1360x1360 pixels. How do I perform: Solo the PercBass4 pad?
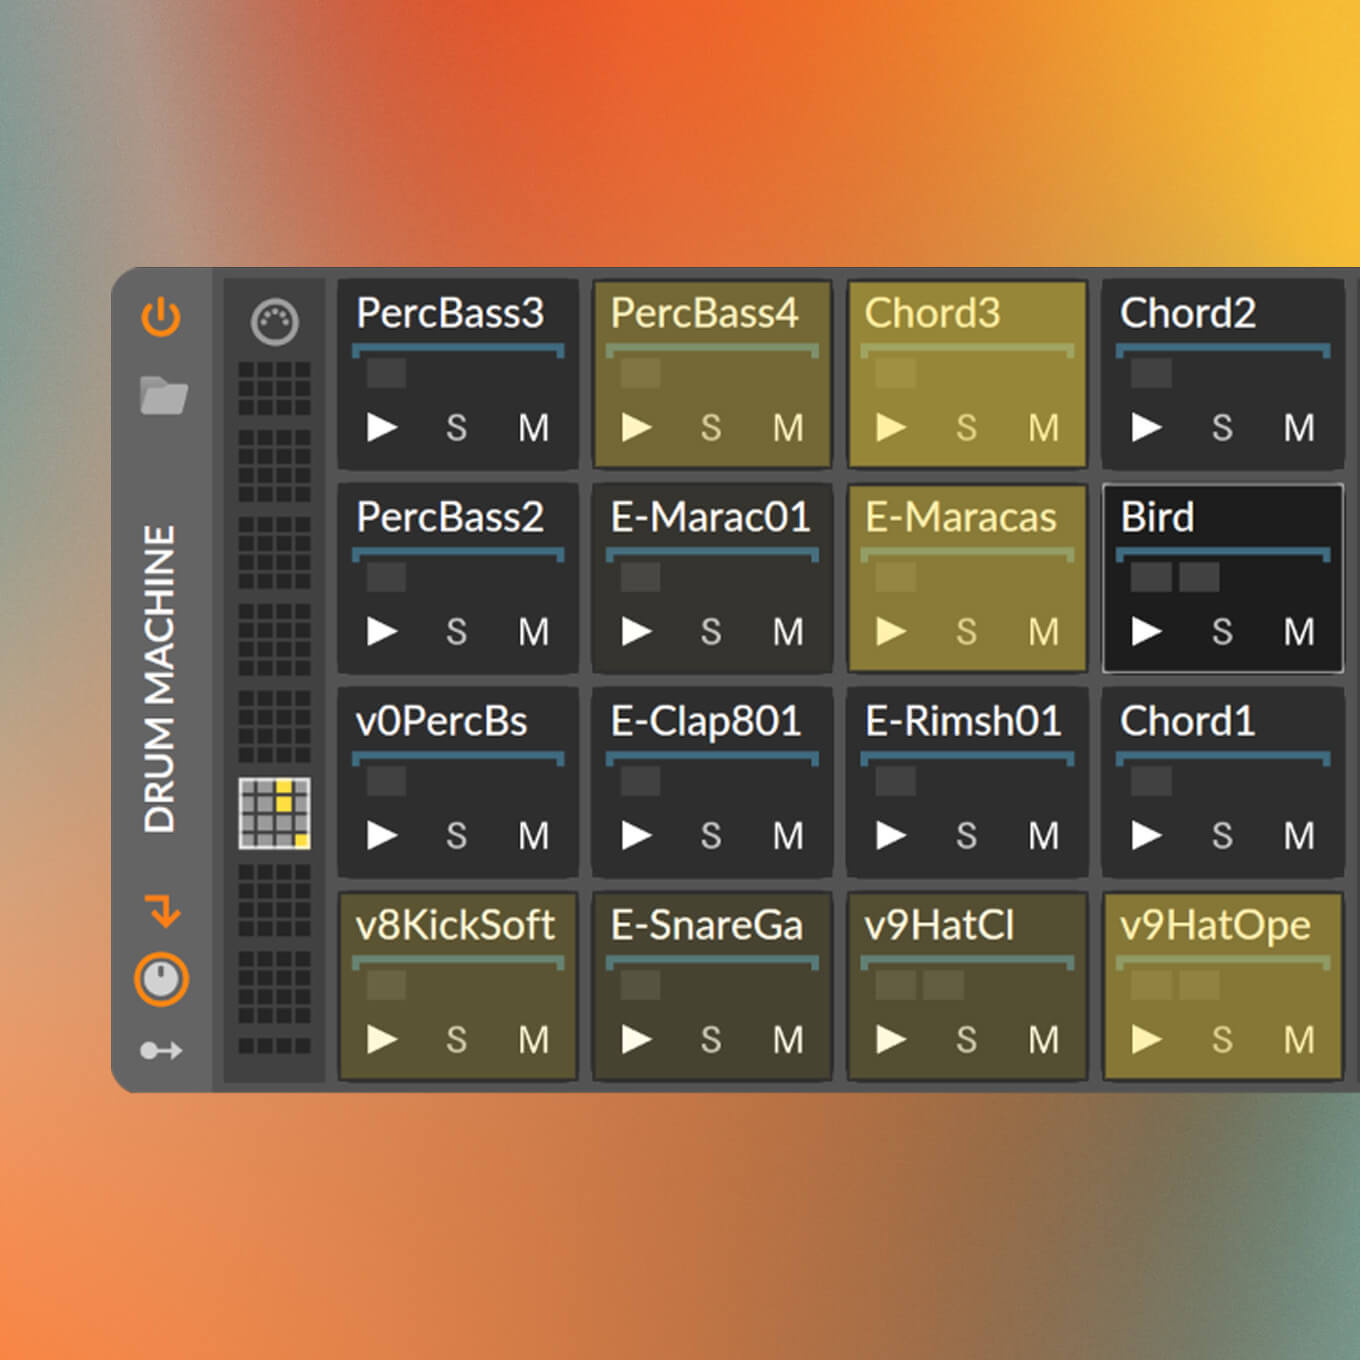[711, 428]
